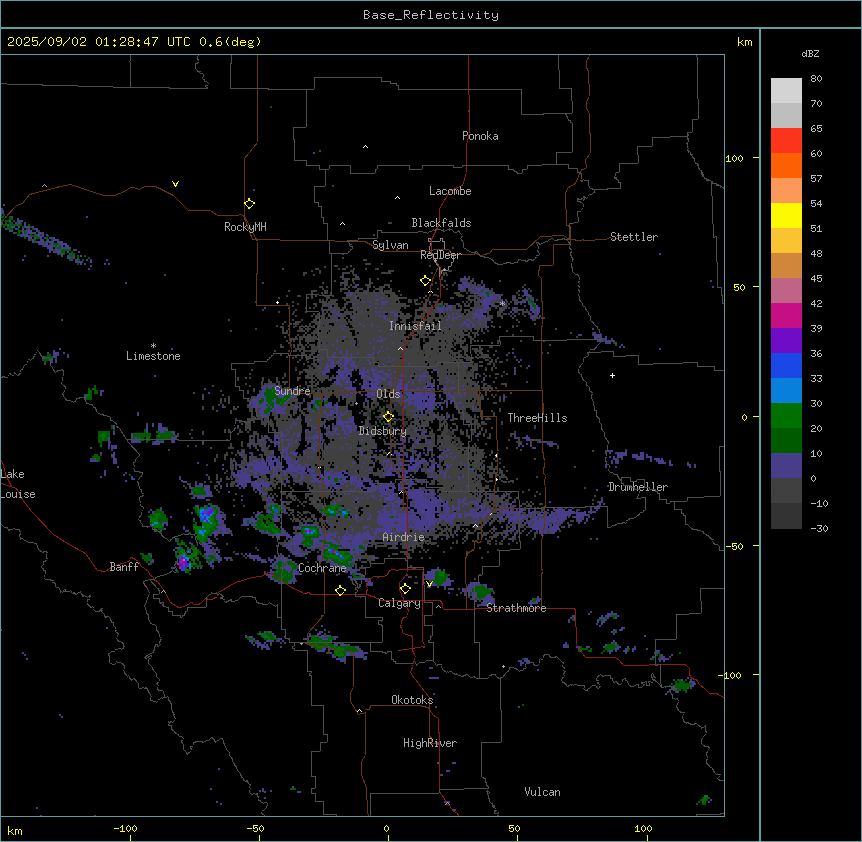
Task: Click the yellow diamond marker above Didsbury
Action: 388,417
